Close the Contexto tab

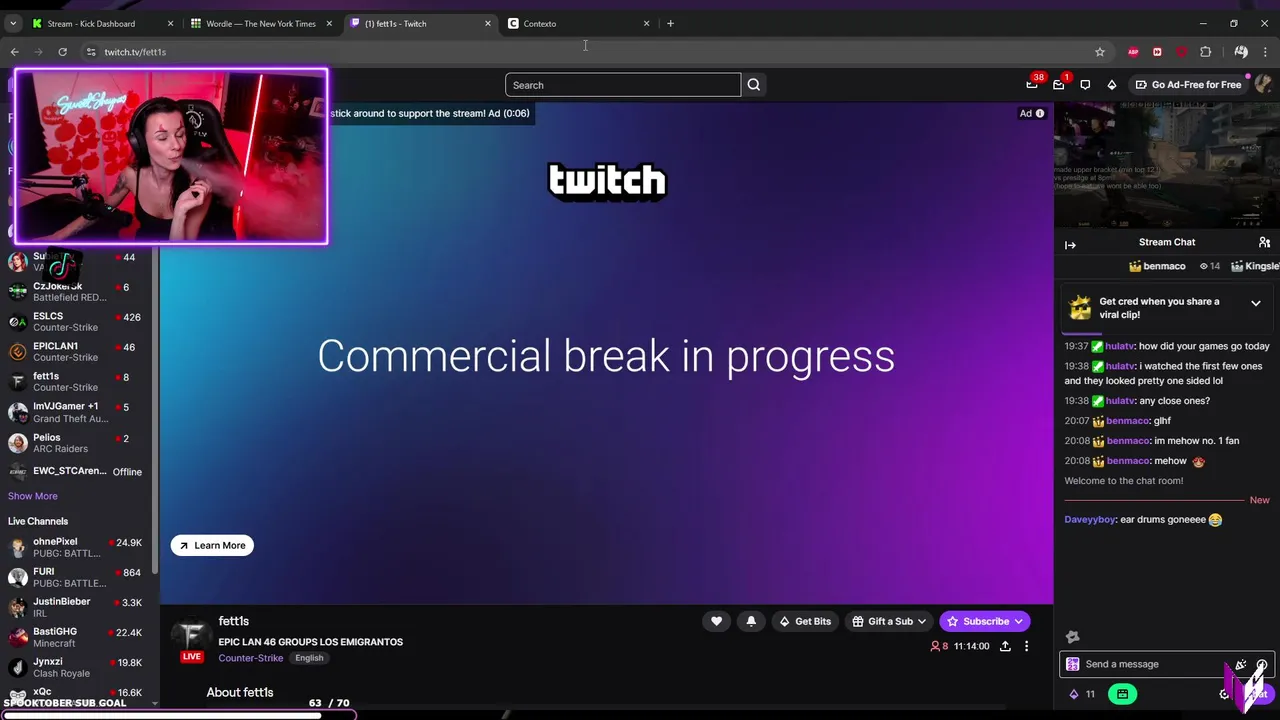pyautogui.click(x=646, y=23)
